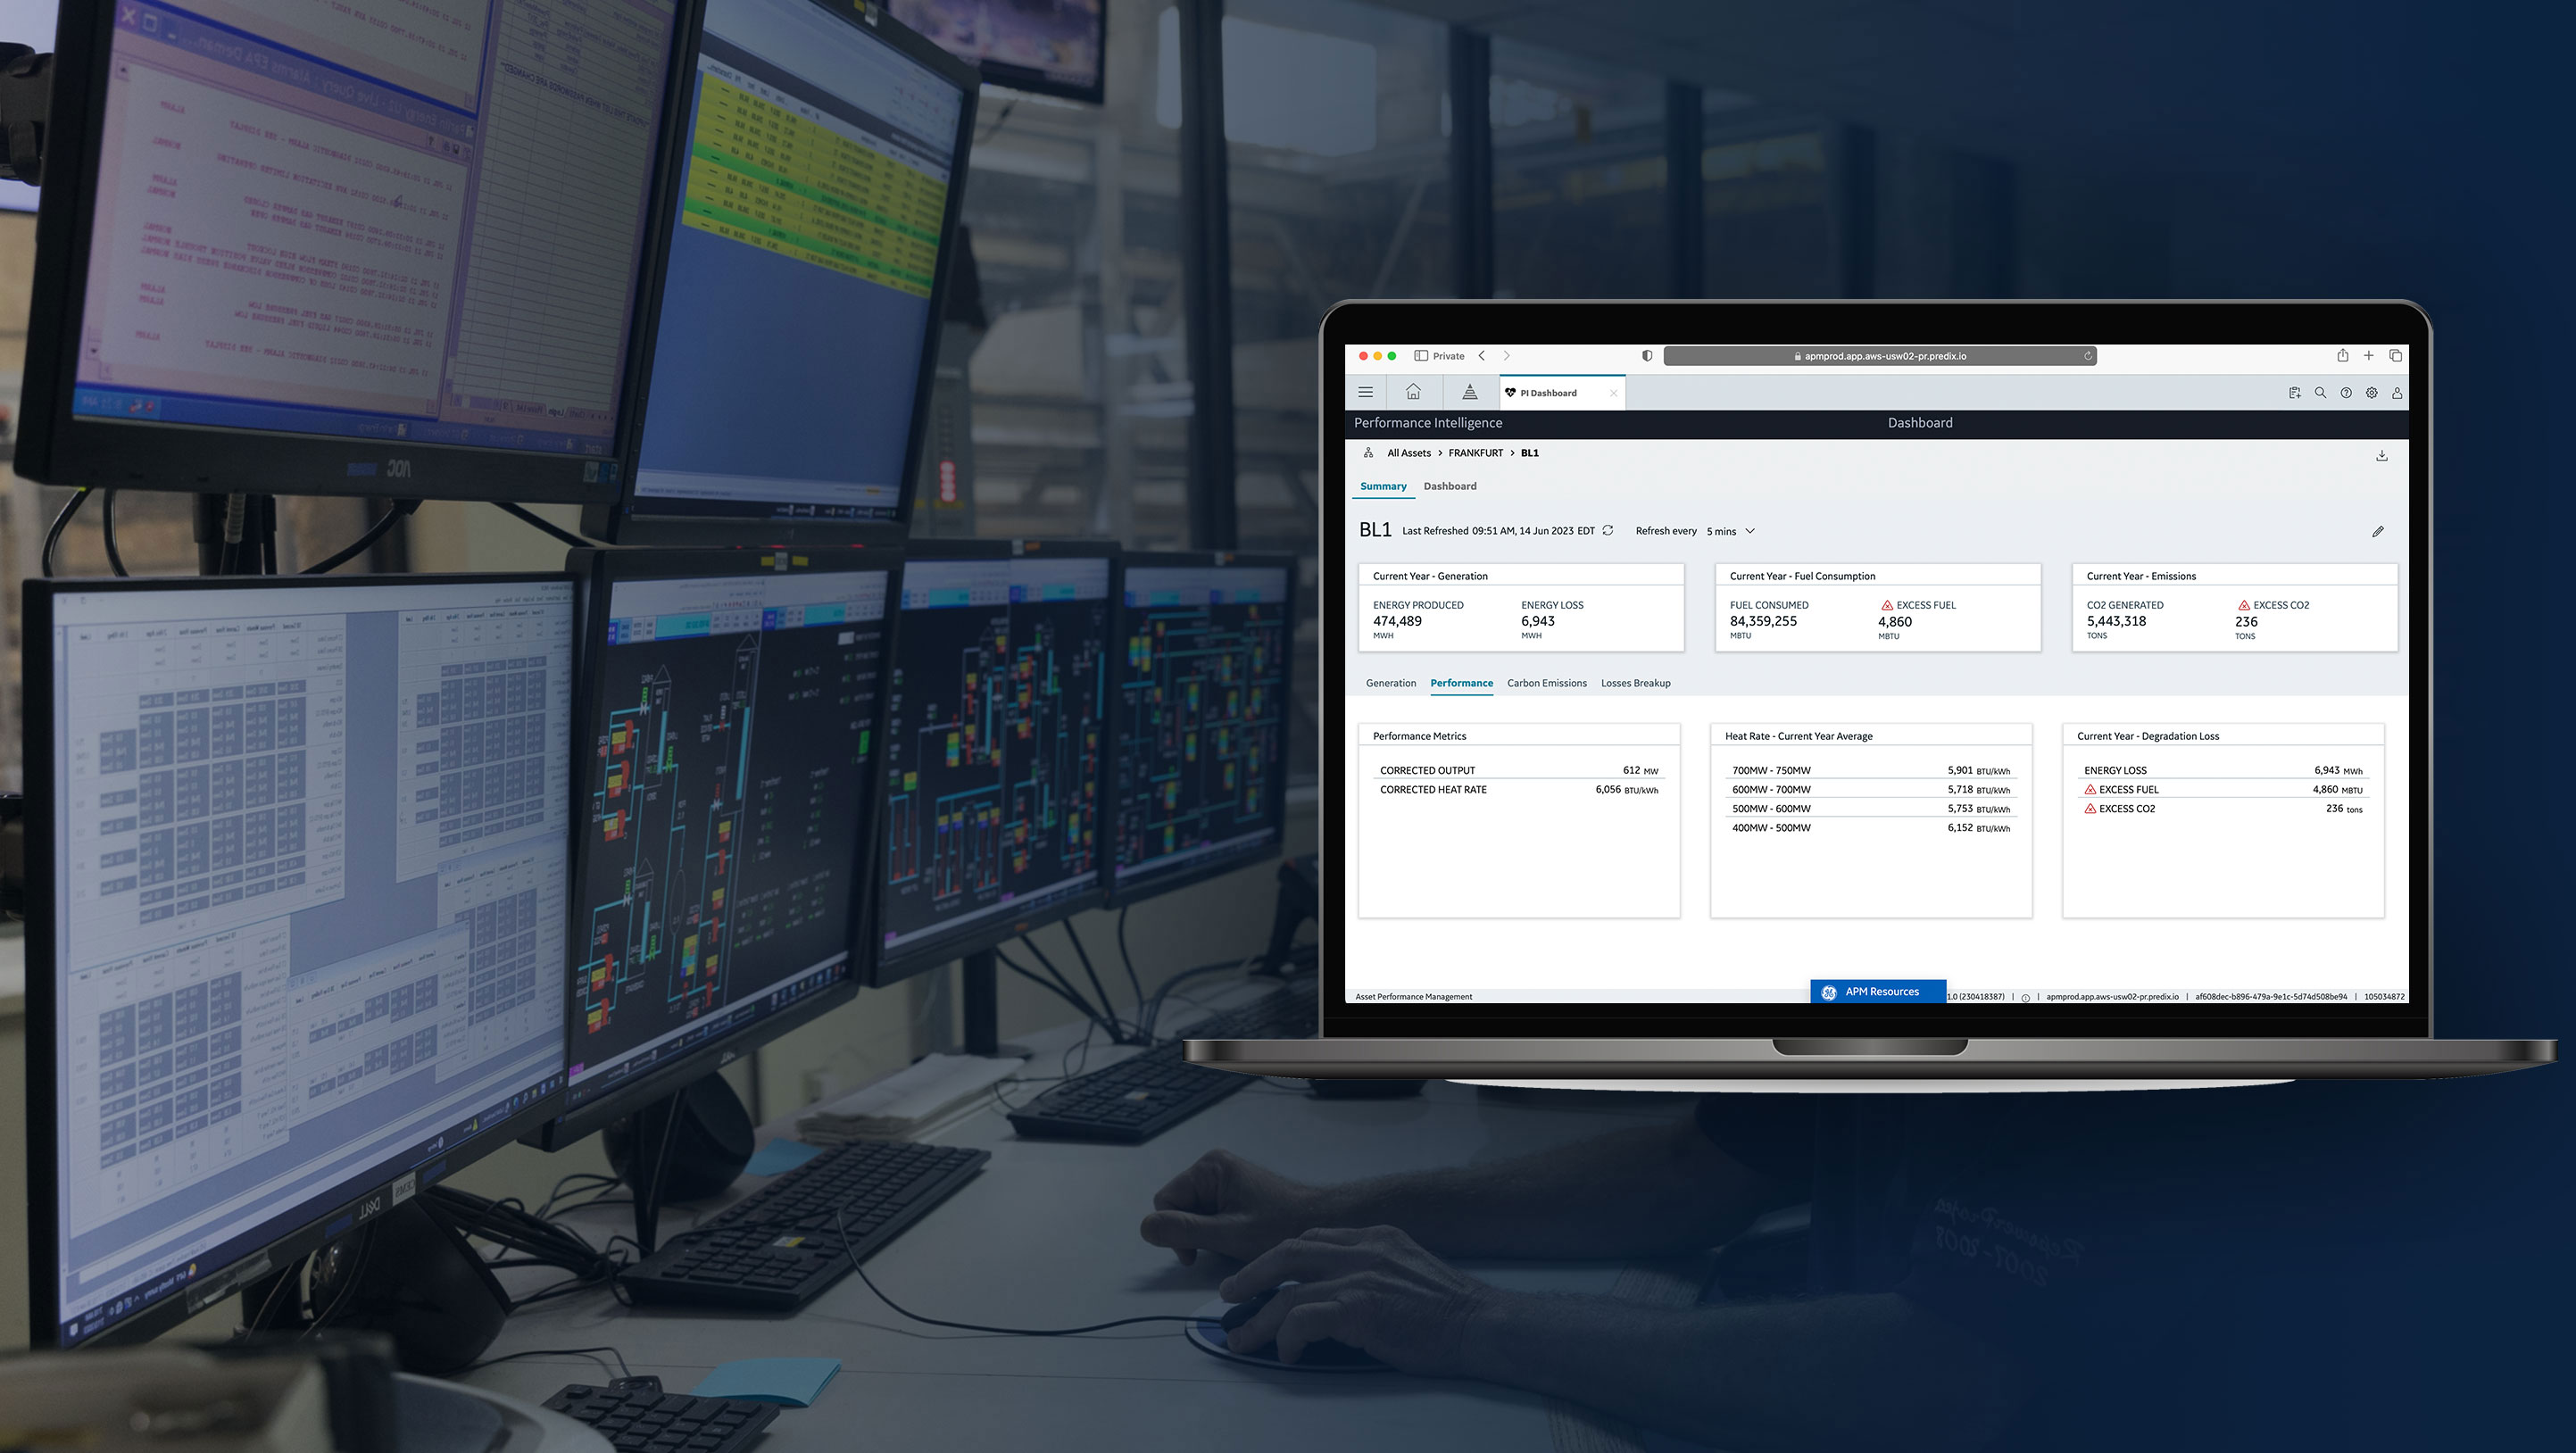Expand the All Assets breadcrumb dropdown
The height and width of the screenshot is (1453, 2576).
click(x=1408, y=453)
